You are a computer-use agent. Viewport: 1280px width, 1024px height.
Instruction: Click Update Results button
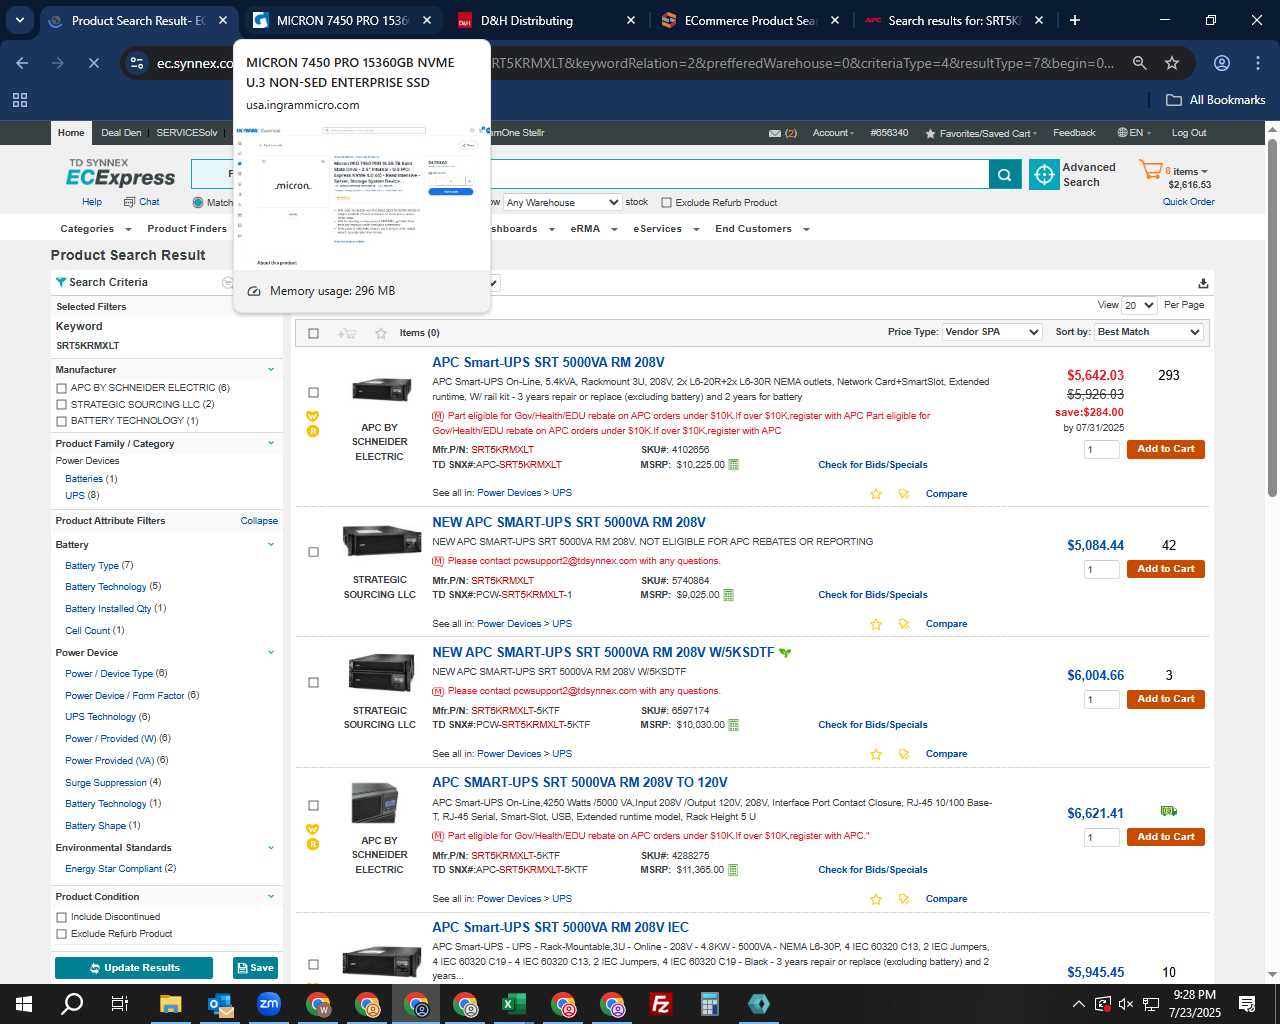click(x=134, y=968)
